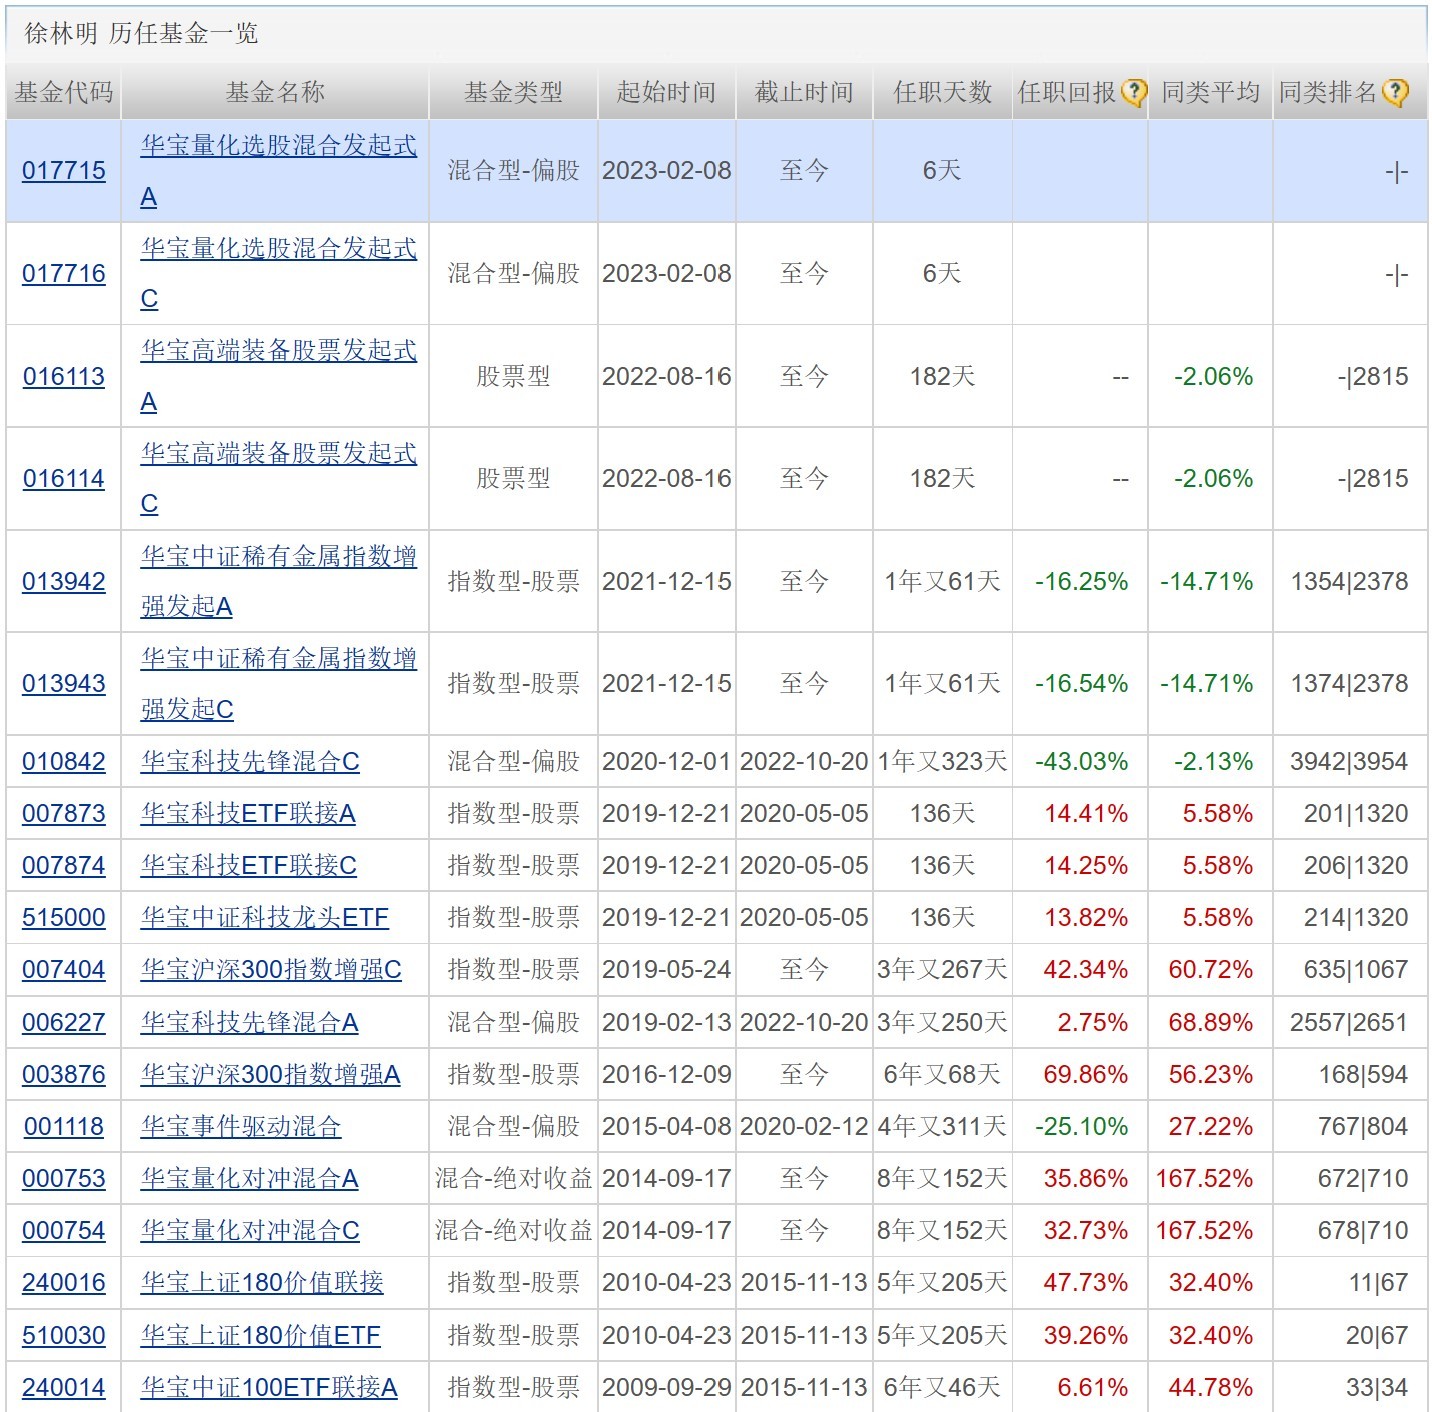
Task: Open fund code link 003876
Action: (x=64, y=1075)
